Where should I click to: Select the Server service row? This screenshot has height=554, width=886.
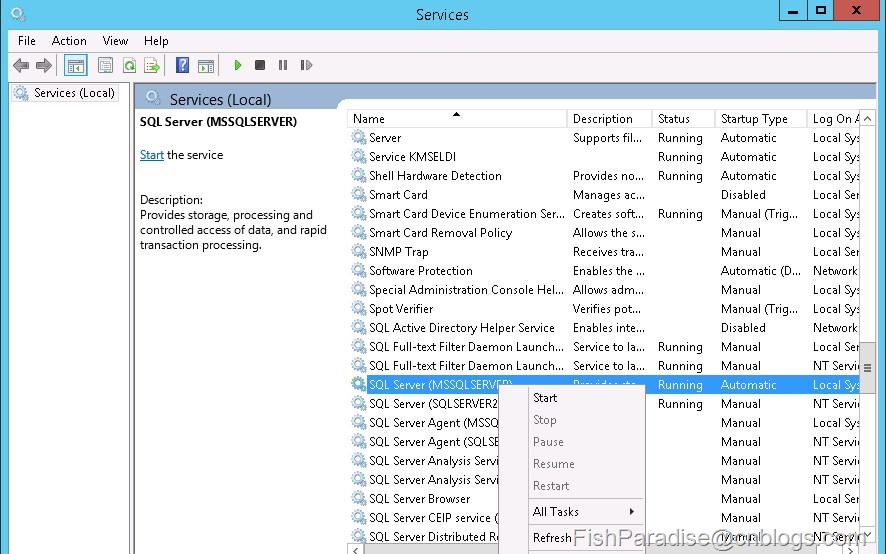[605, 138]
